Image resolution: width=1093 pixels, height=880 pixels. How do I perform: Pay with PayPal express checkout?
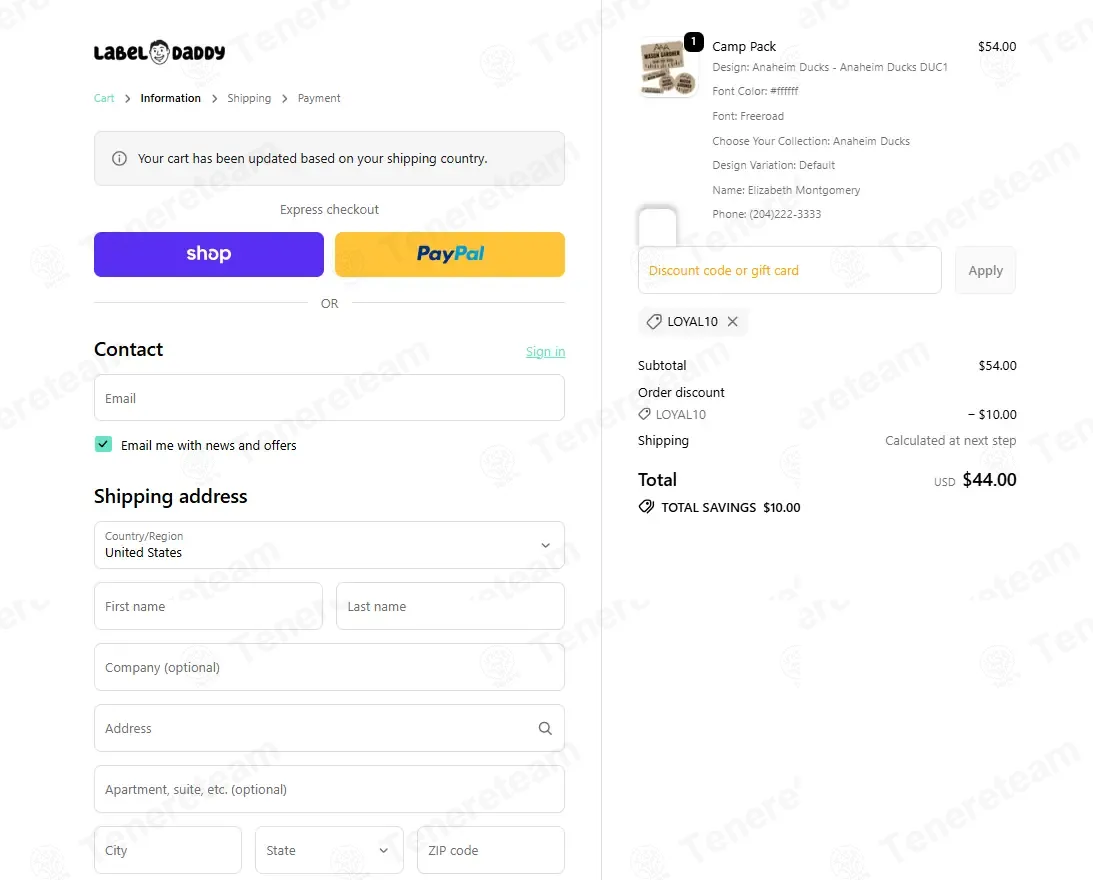(450, 254)
